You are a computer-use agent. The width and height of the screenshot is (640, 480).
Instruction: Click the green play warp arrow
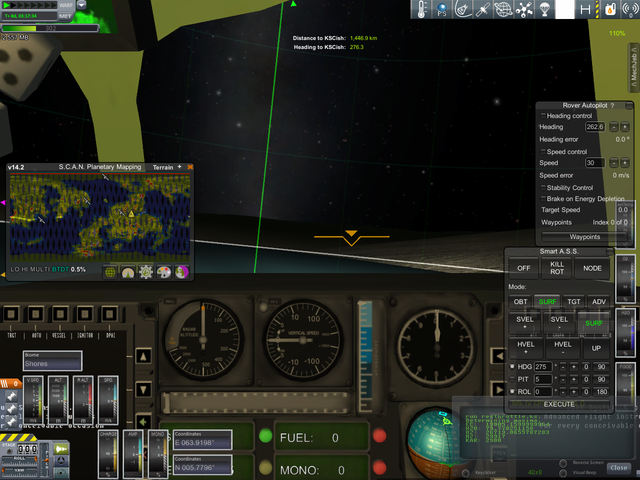(7, 5)
